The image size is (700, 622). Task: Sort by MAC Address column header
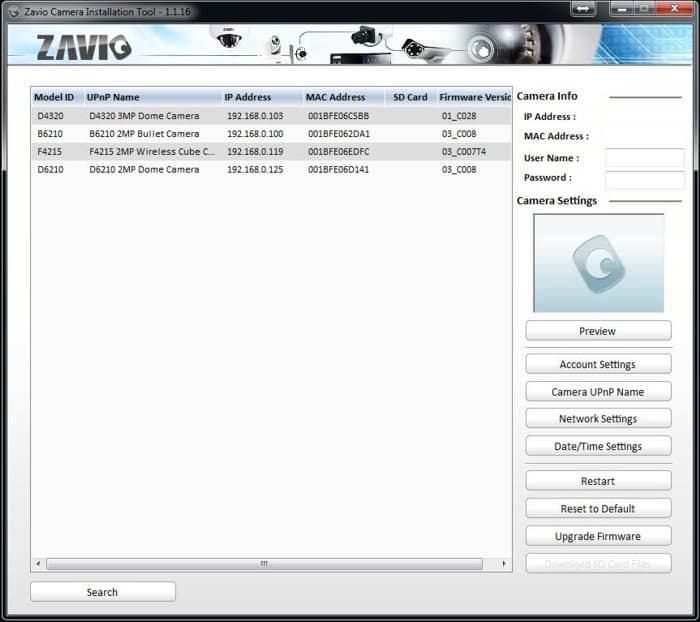click(344, 97)
